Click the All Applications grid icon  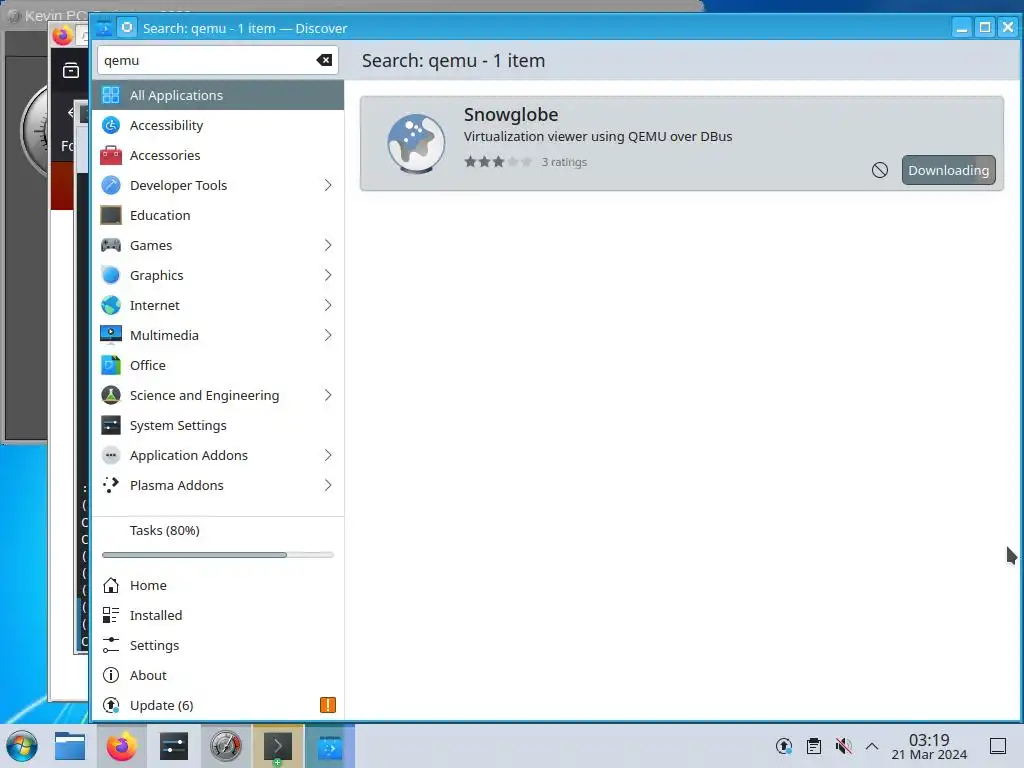click(111, 95)
